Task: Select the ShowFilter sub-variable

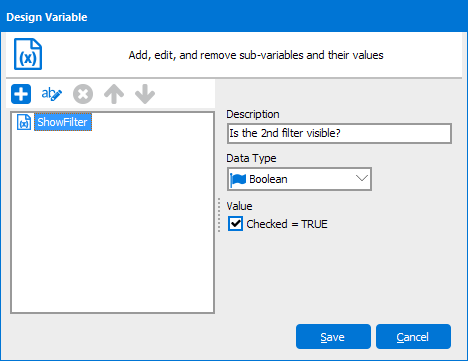Action: click(x=63, y=122)
